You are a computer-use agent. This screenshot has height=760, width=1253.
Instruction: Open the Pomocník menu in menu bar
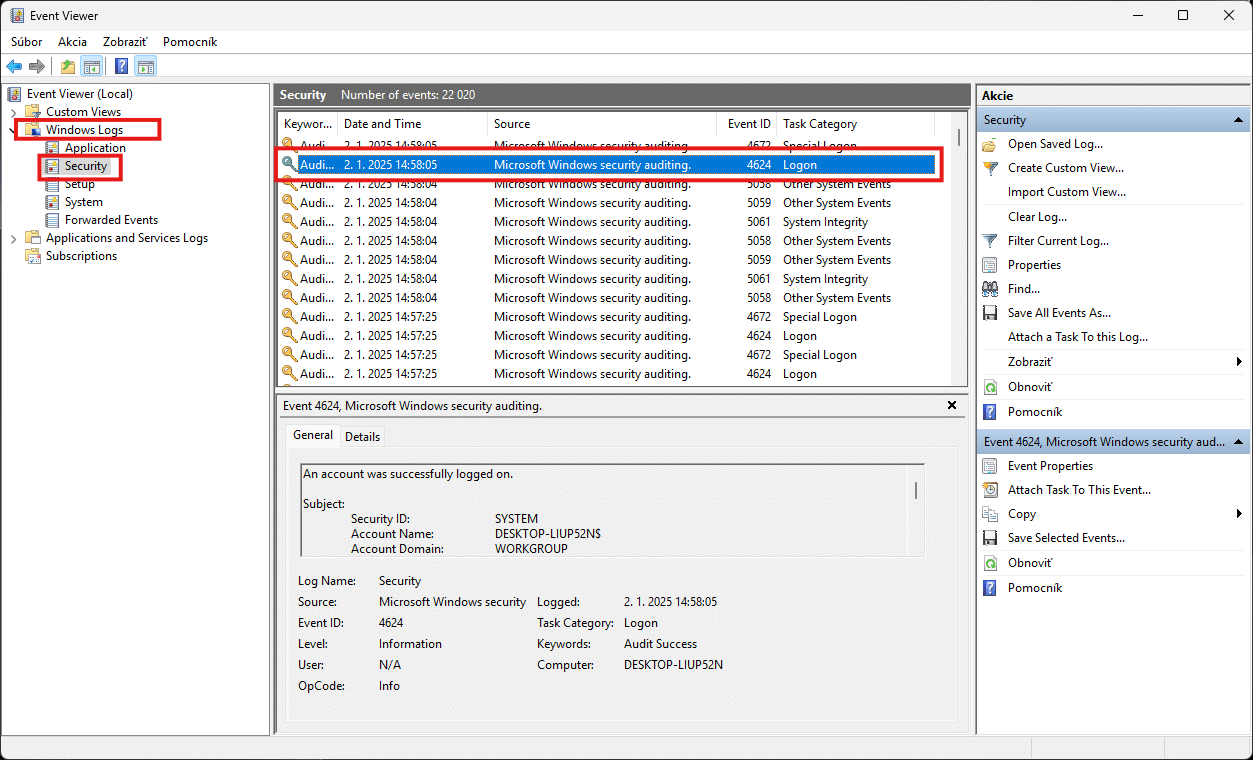point(190,42)
